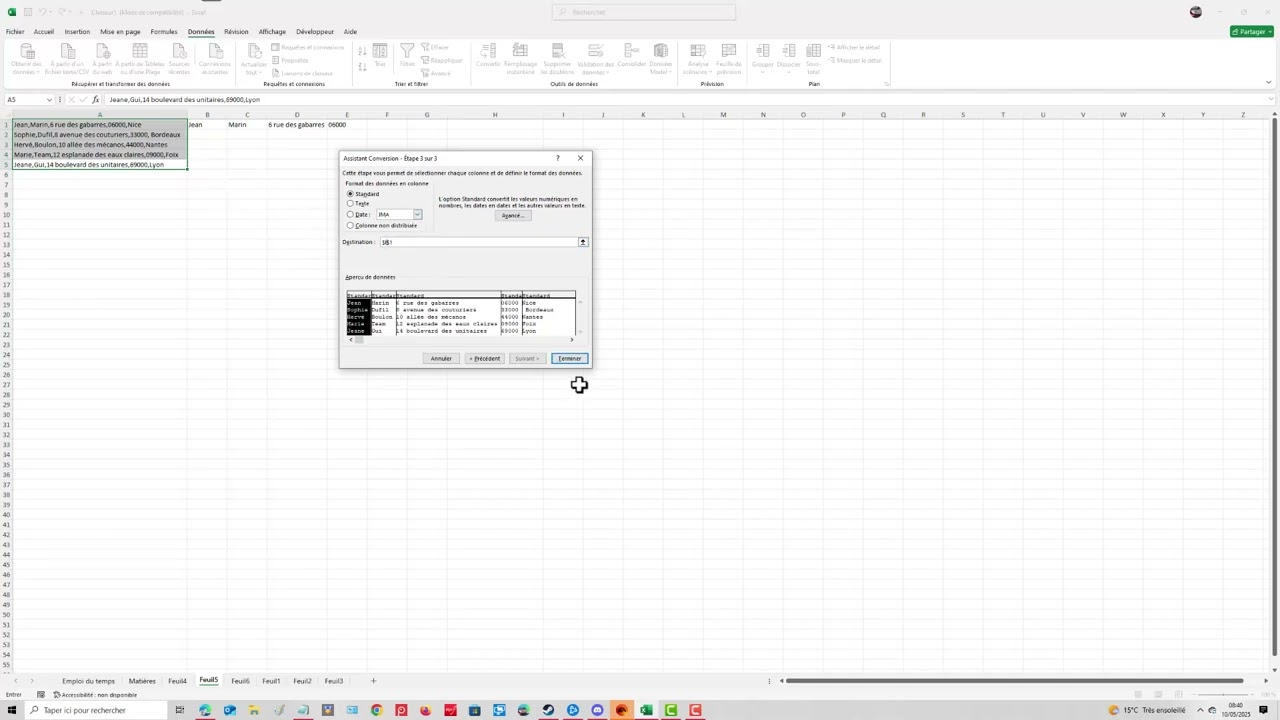Click the Feuille de prévision icon
Screen dimensions: 1280x720
[729, 59]
